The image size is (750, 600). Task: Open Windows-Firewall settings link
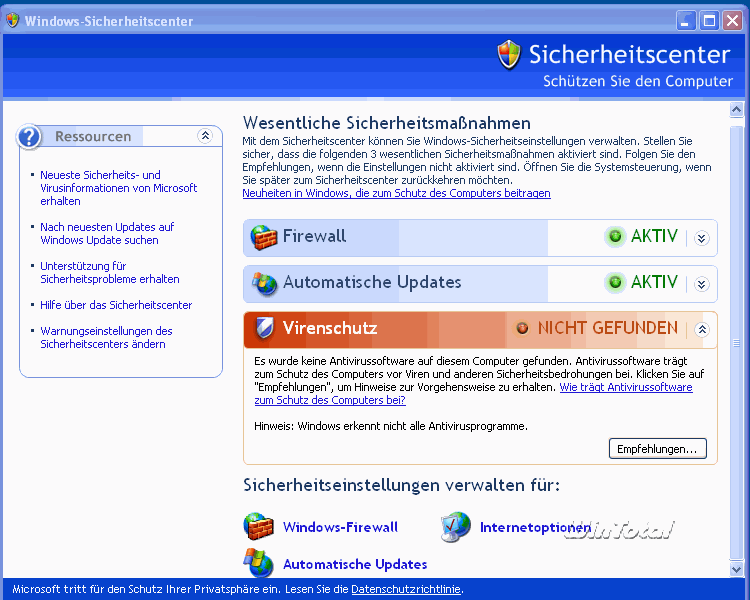click(x=340, y=527)
